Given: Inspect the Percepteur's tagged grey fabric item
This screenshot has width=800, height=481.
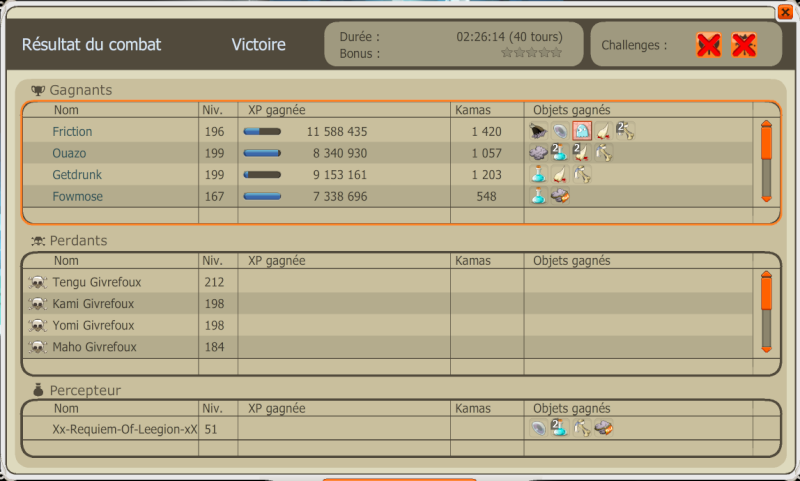Looking at the screenshot, I should [604, 428].
